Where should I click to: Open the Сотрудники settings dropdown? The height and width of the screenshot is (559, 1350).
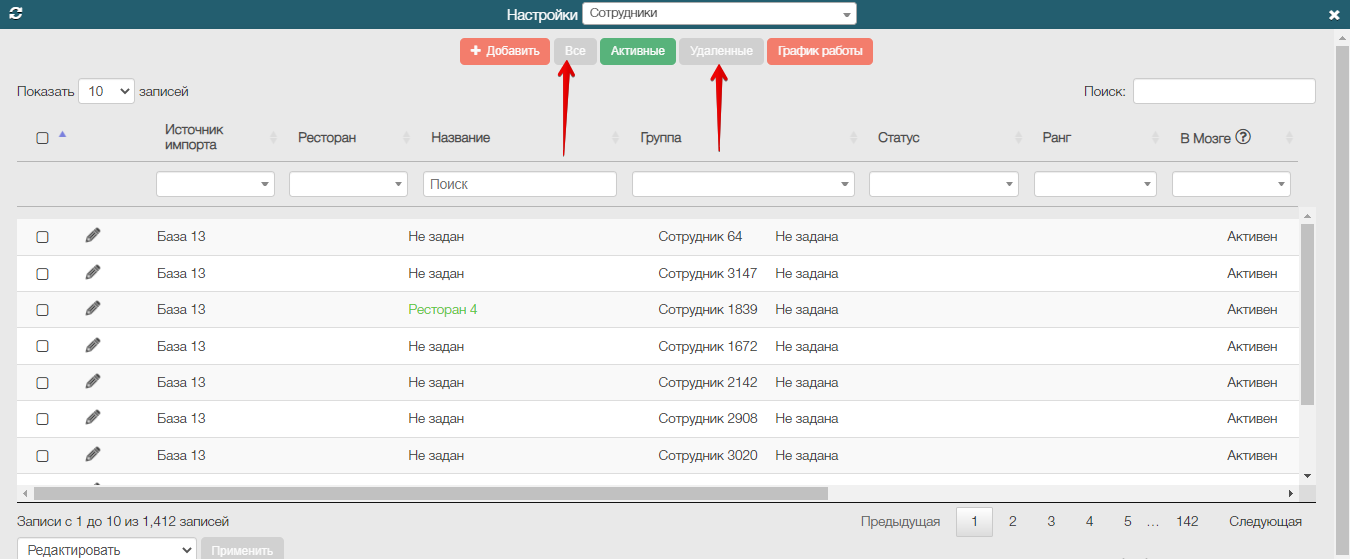pos(719,14)
